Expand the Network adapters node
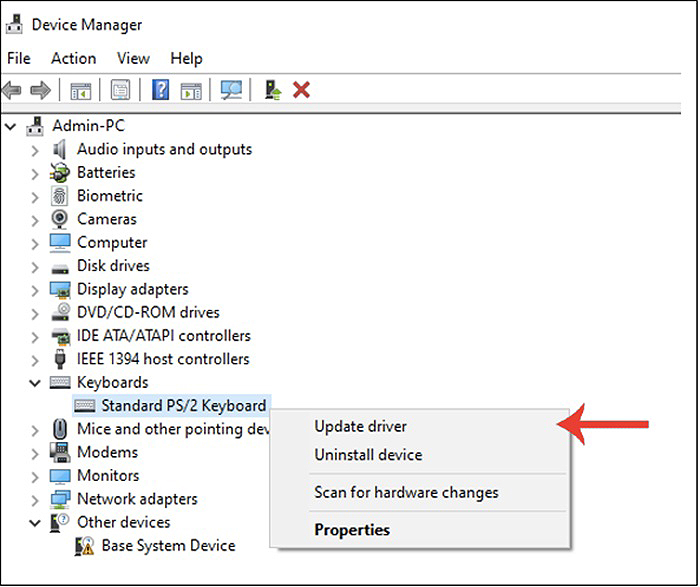This screenshot has width=700, height=587. (35, 499)
